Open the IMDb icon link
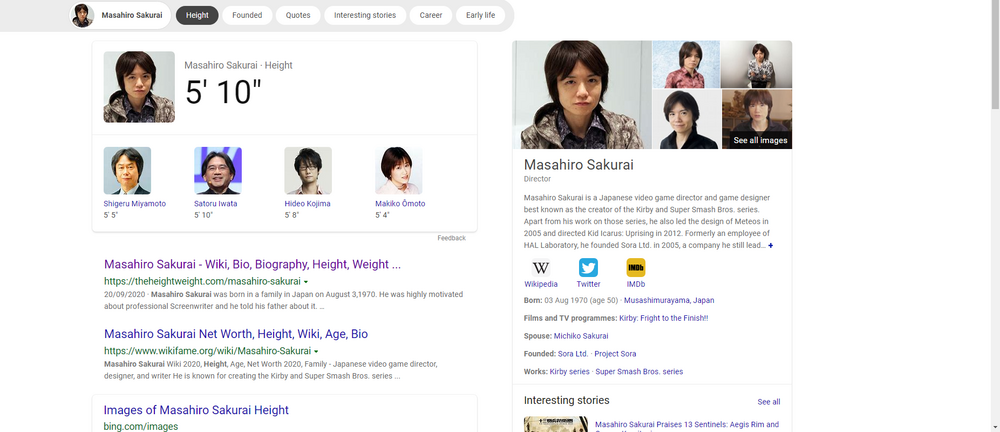Viewport: 1000px width, 432px height. click(635, 267)
